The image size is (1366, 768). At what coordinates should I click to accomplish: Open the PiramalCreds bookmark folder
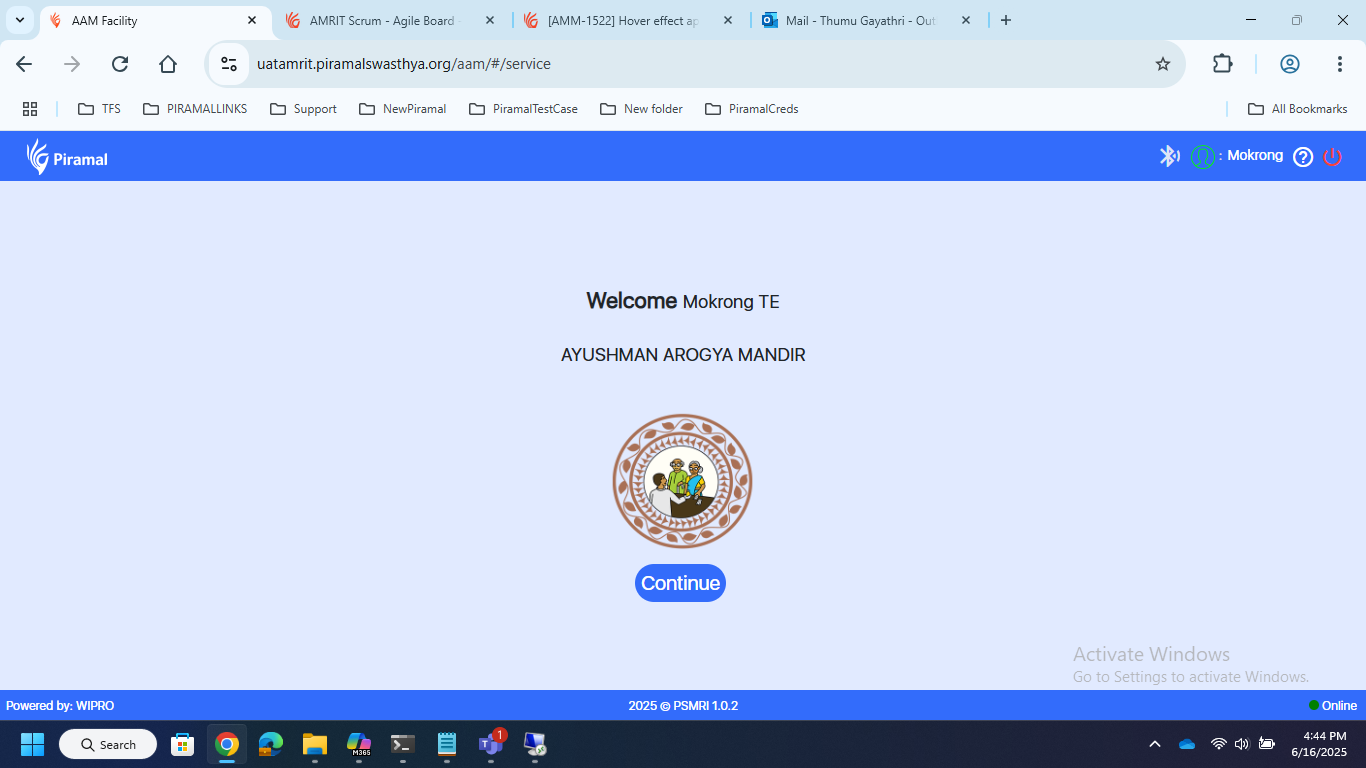click(751, 109)
